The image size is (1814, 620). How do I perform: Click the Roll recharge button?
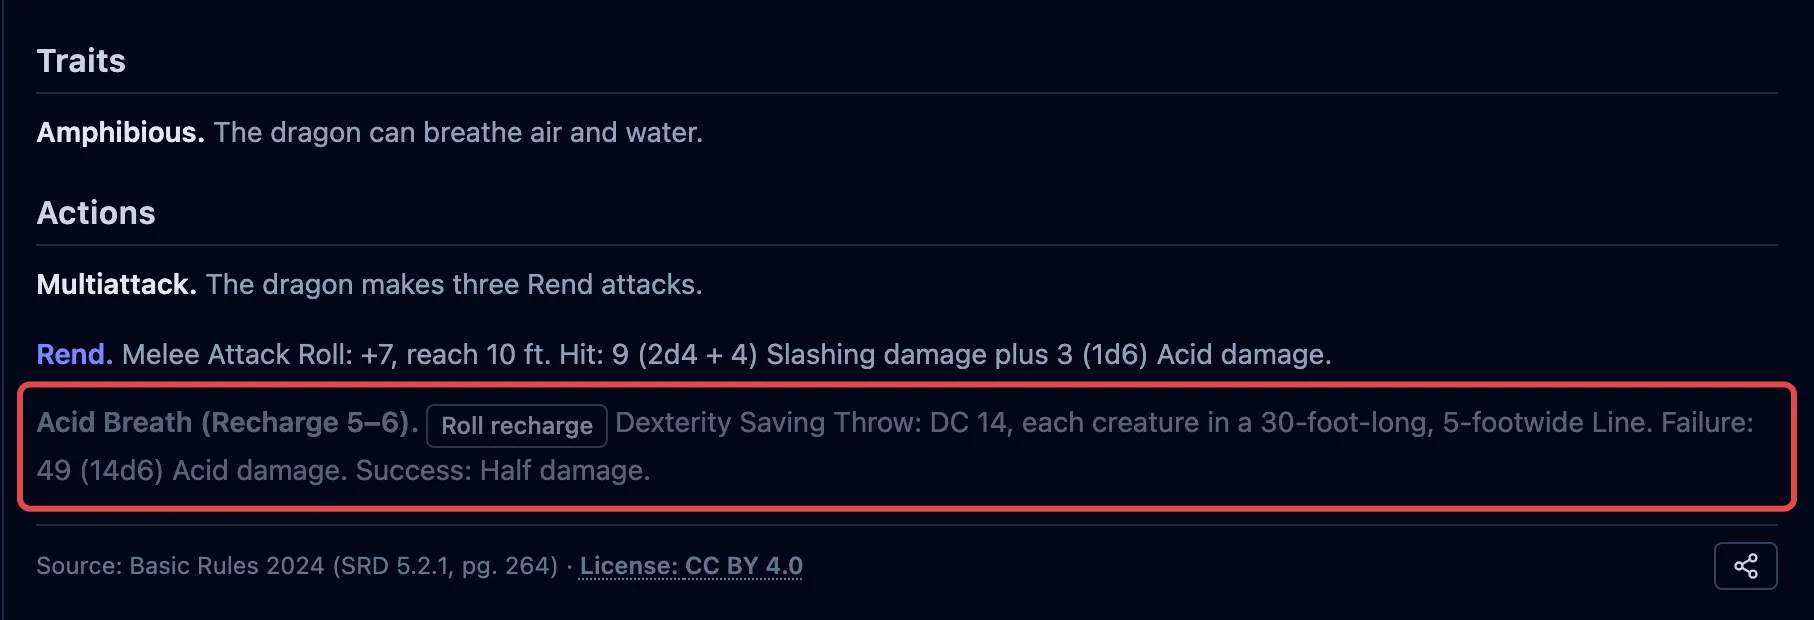pos(517,426)
